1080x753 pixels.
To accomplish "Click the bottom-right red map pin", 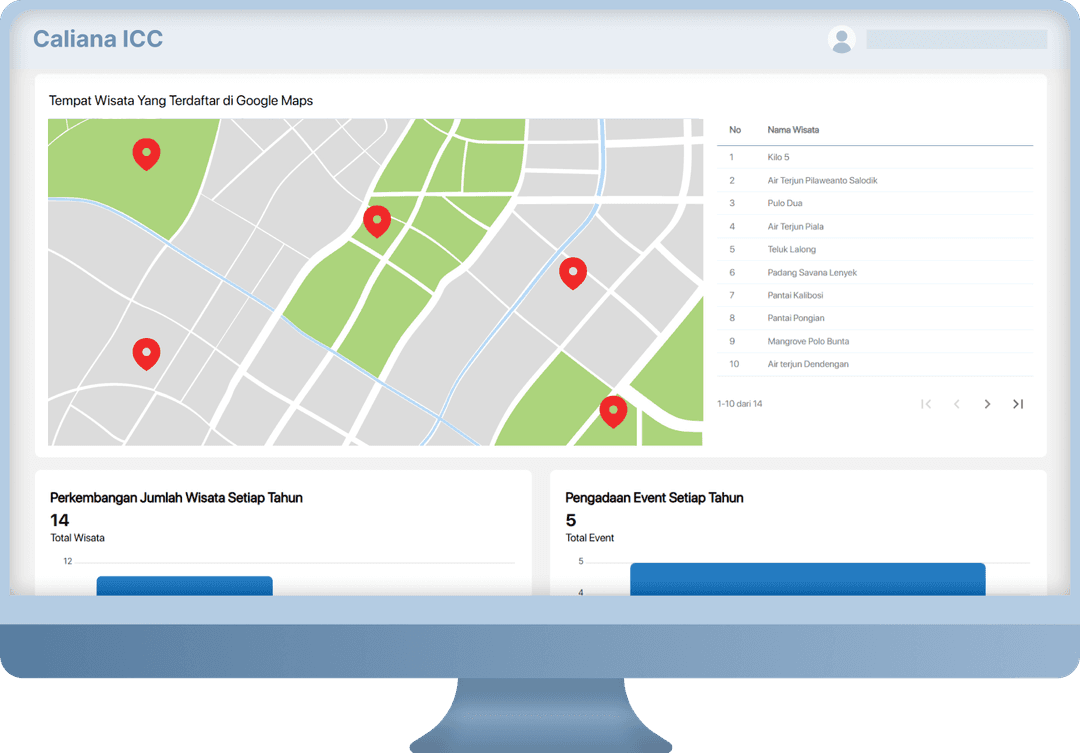I will point(613,412).
